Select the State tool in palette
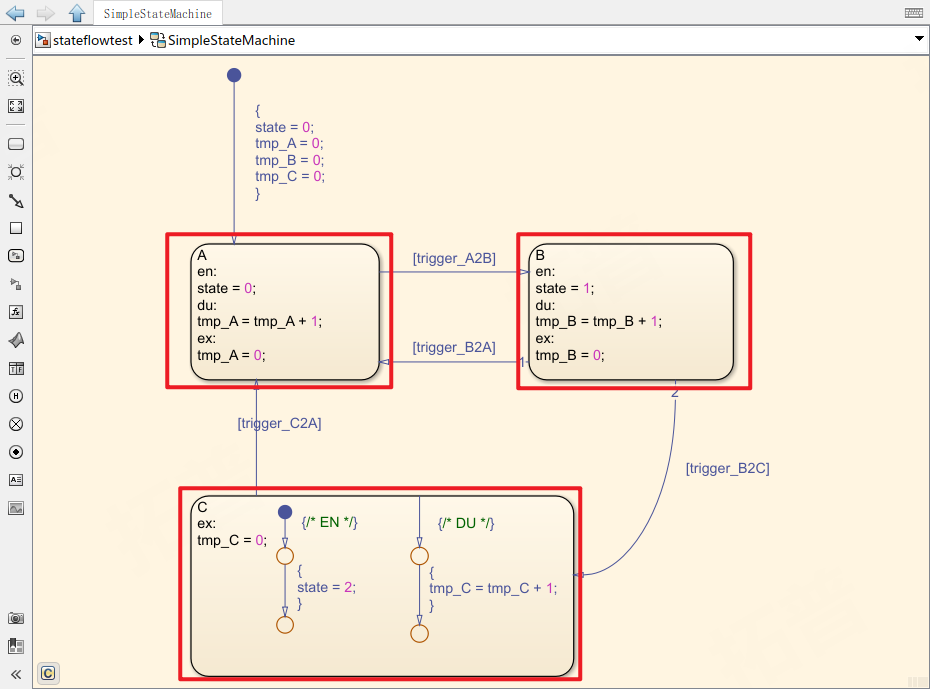The width and height of the screenshot is (930, 689). pyautogui.click(x=16, y=144)
